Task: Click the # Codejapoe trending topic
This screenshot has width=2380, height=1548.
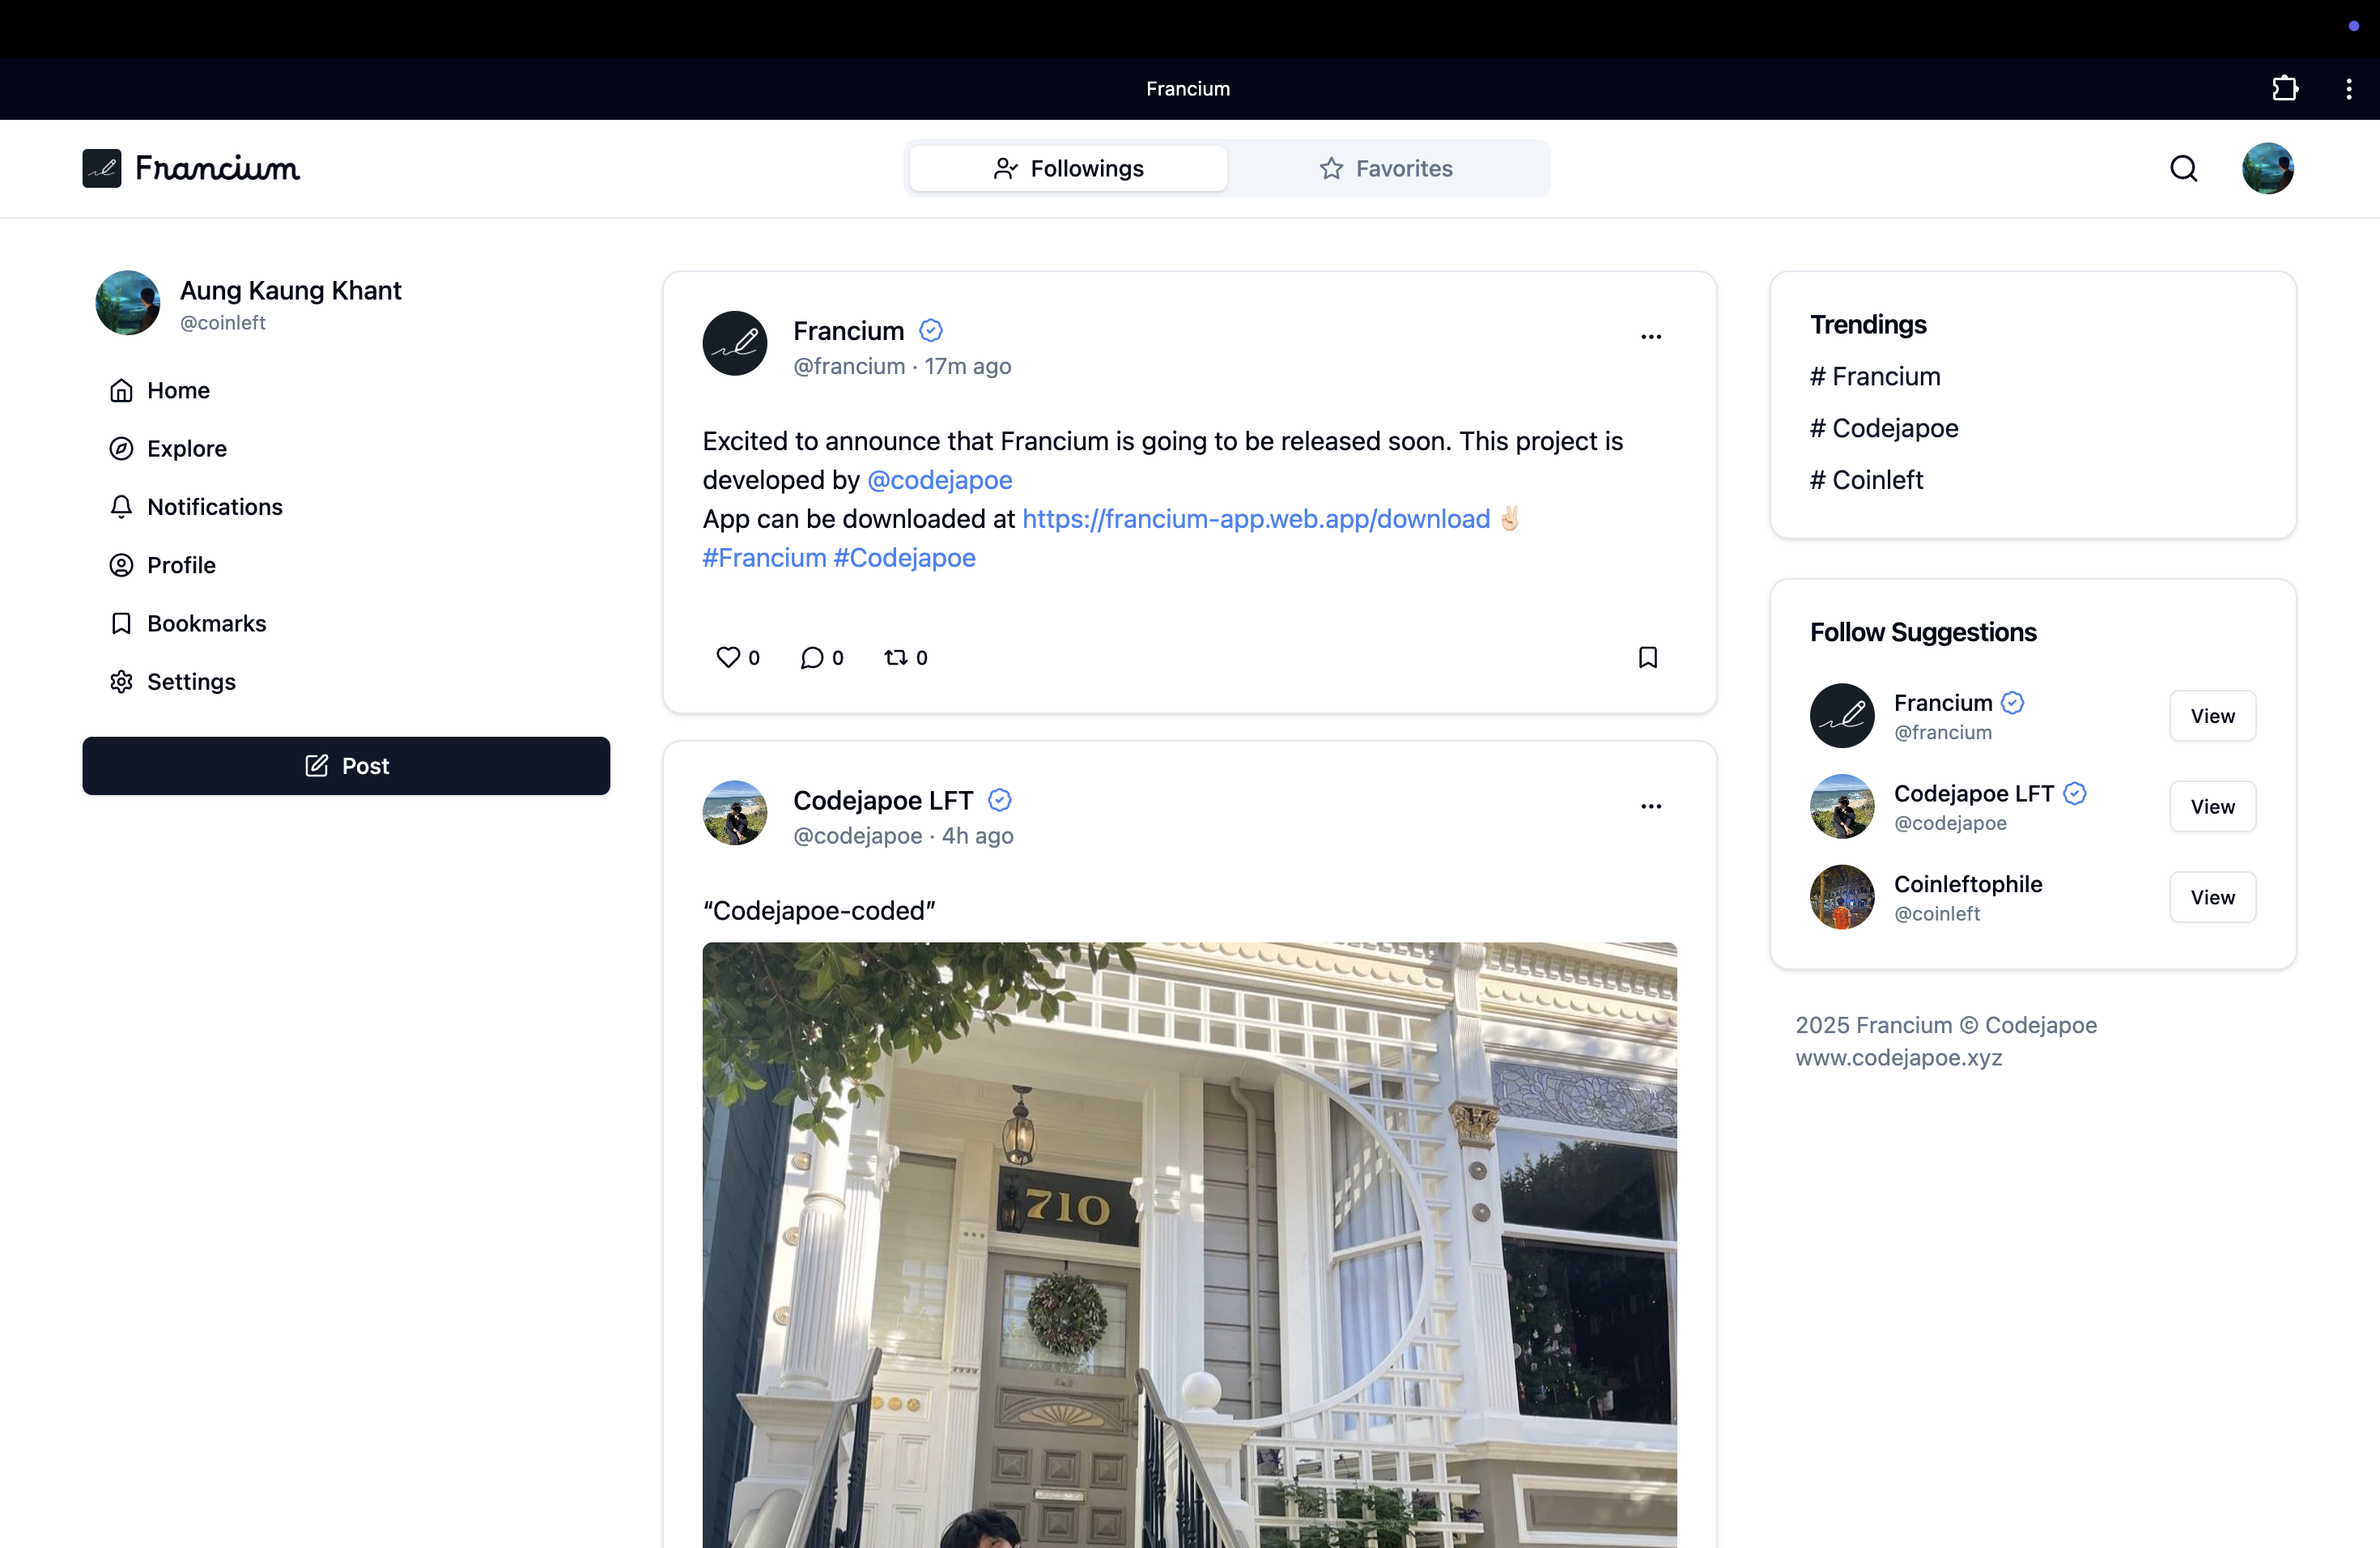Action: (1884, 428)
